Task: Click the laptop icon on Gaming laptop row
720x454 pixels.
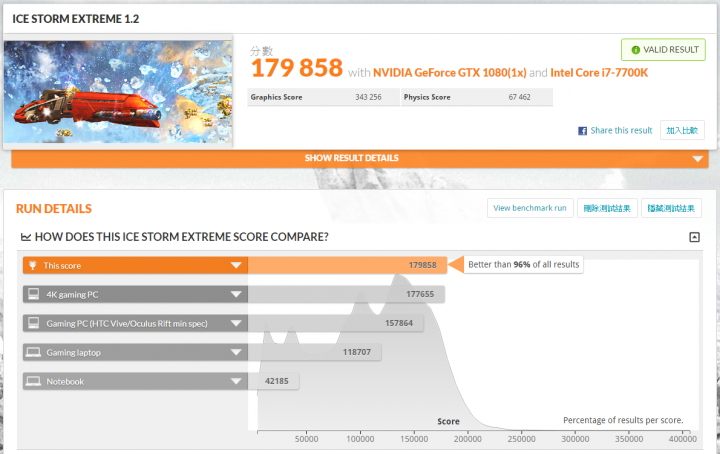Action: [33, 352]
